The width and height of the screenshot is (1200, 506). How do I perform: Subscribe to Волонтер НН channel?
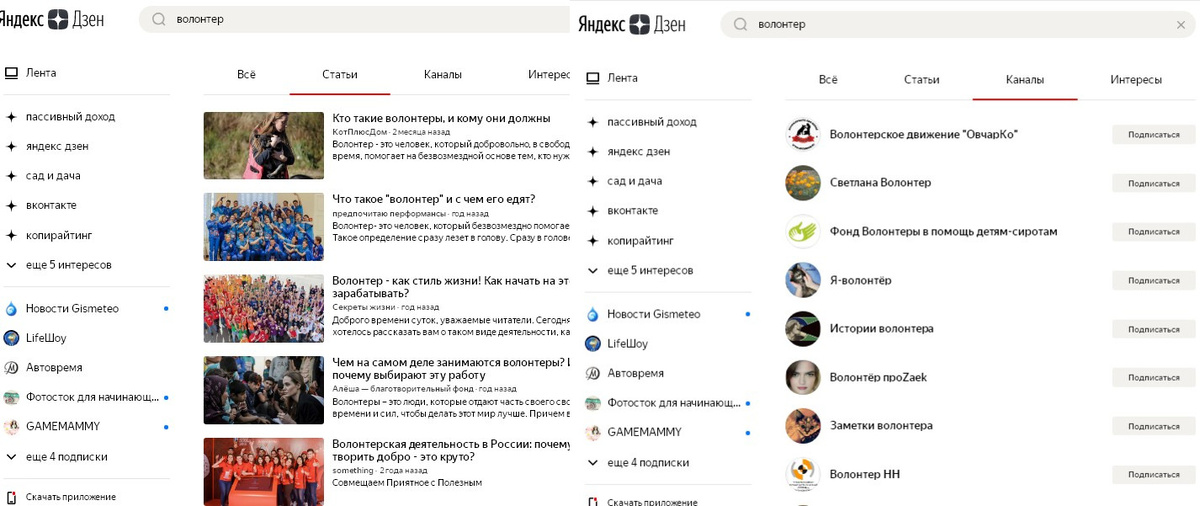(1153, 474)
